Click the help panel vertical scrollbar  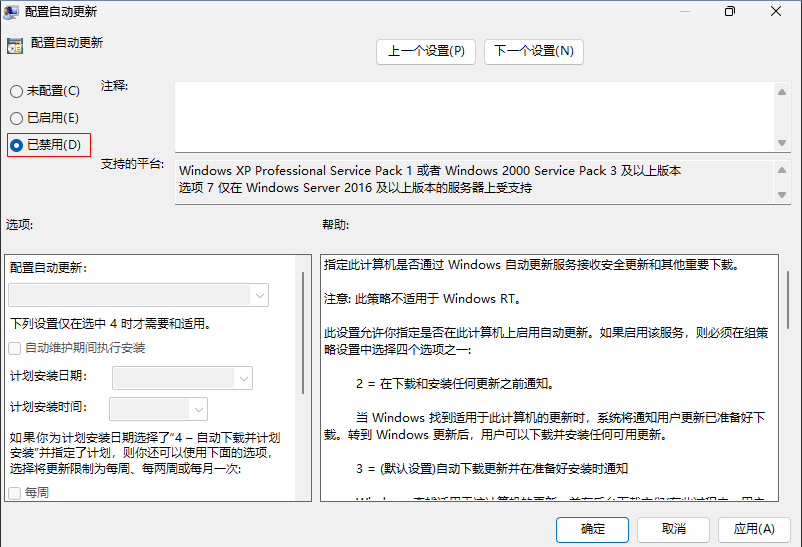click(790, 300)
